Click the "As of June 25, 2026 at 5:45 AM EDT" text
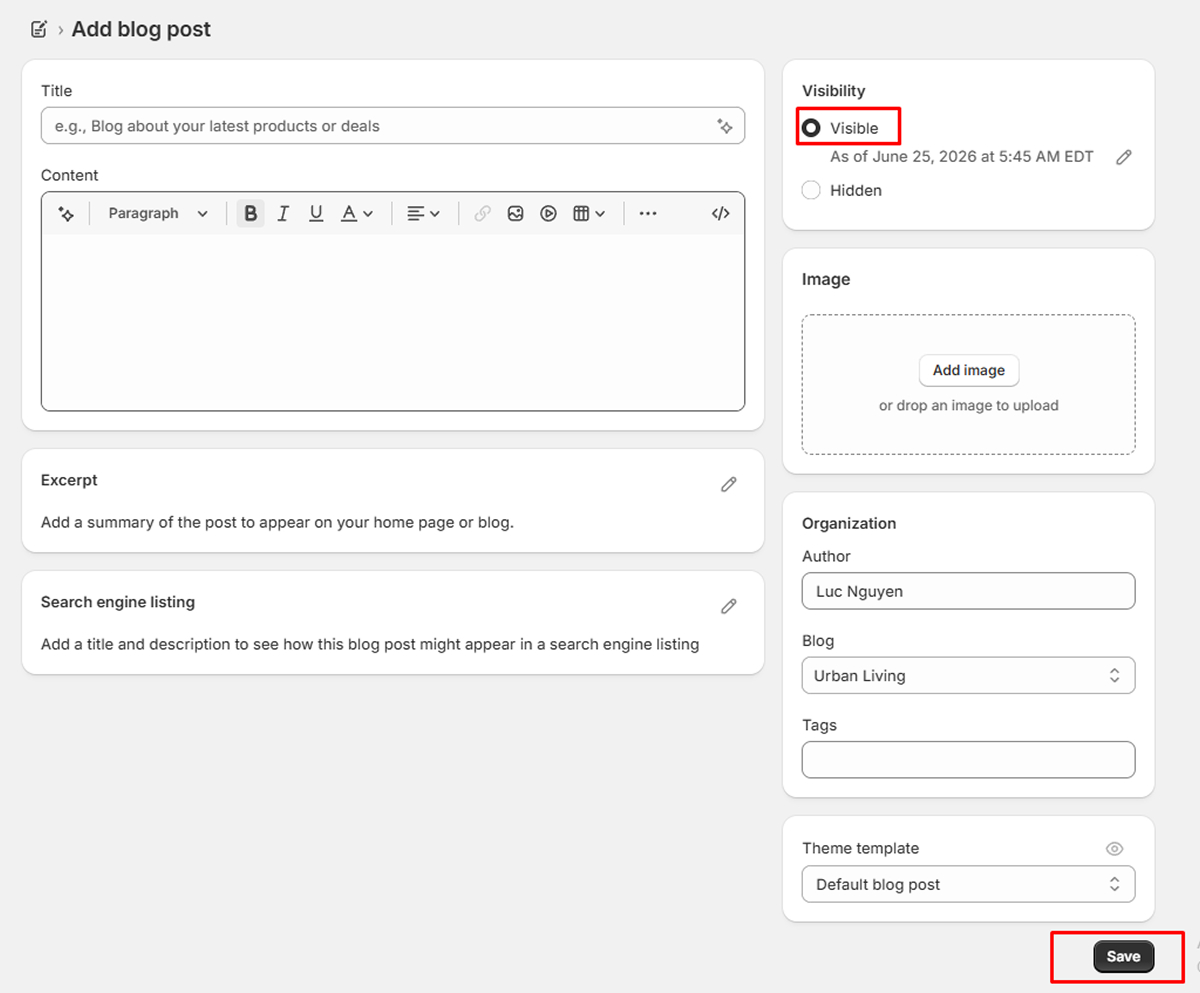Image resolution: width=1200 pixels, height=993 pixels. pos(962,157)
